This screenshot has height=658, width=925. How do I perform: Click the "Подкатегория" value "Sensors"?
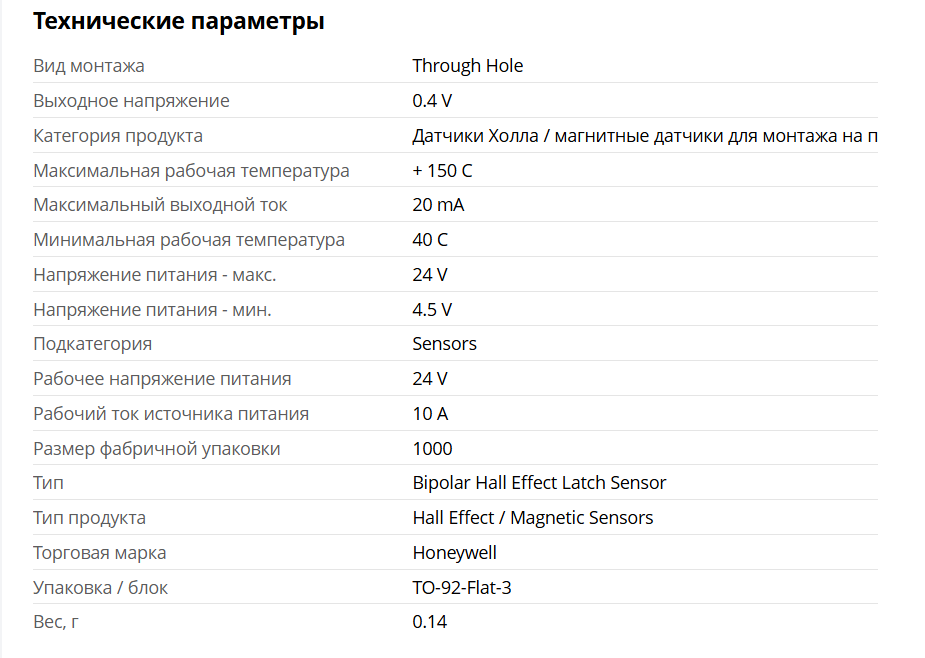coord(444,344)
